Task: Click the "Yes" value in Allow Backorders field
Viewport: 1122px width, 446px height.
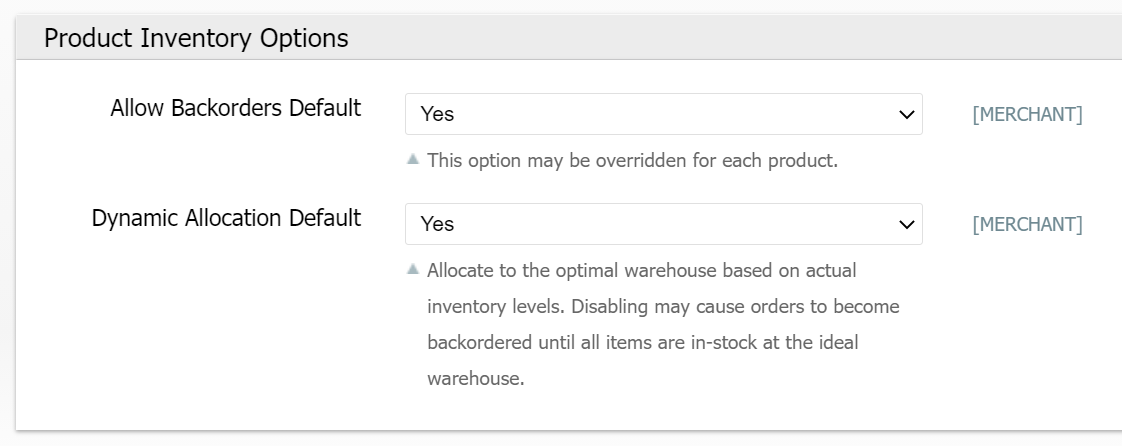Action: [x=438, y=115]
